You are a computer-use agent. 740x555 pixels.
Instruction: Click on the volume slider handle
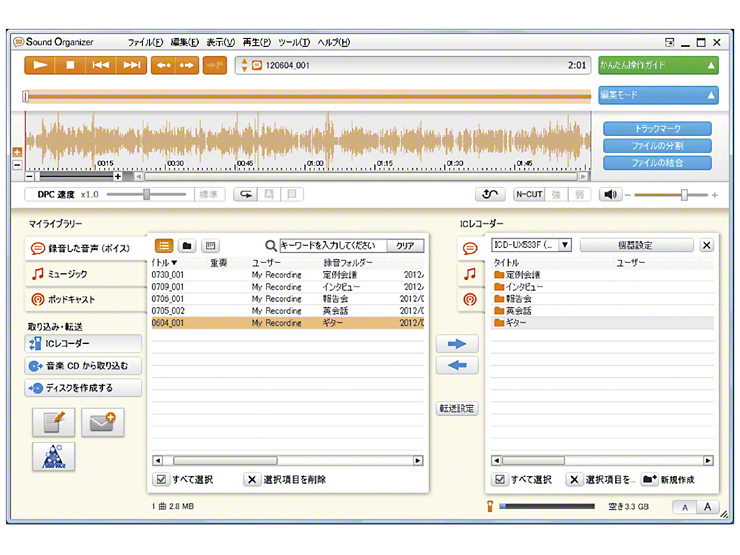click(x=684, y=195)
